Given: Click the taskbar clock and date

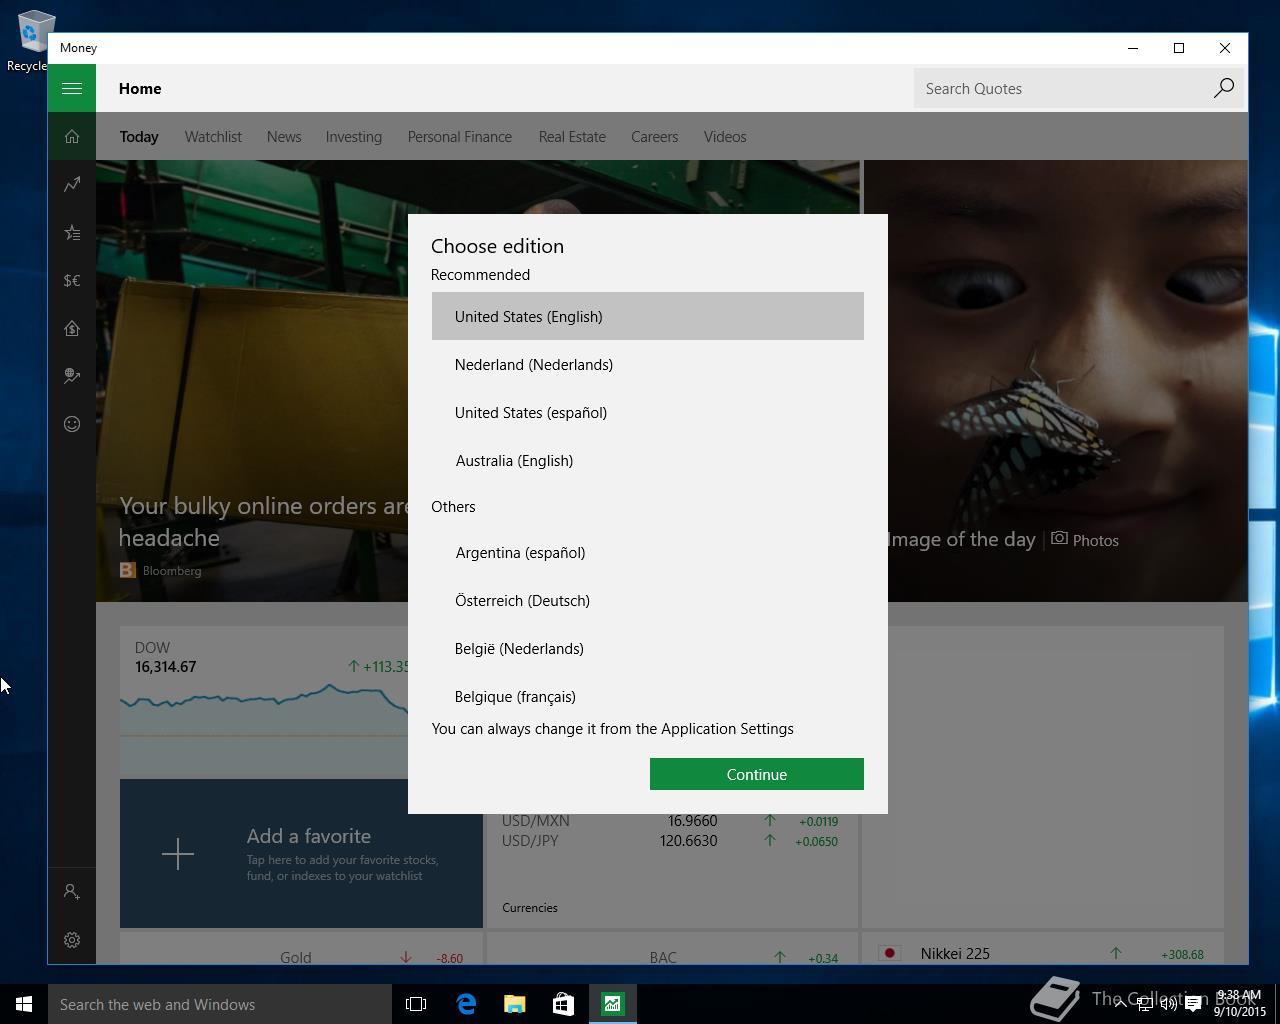Looking at the screenshot, I should (1239, 1004).
